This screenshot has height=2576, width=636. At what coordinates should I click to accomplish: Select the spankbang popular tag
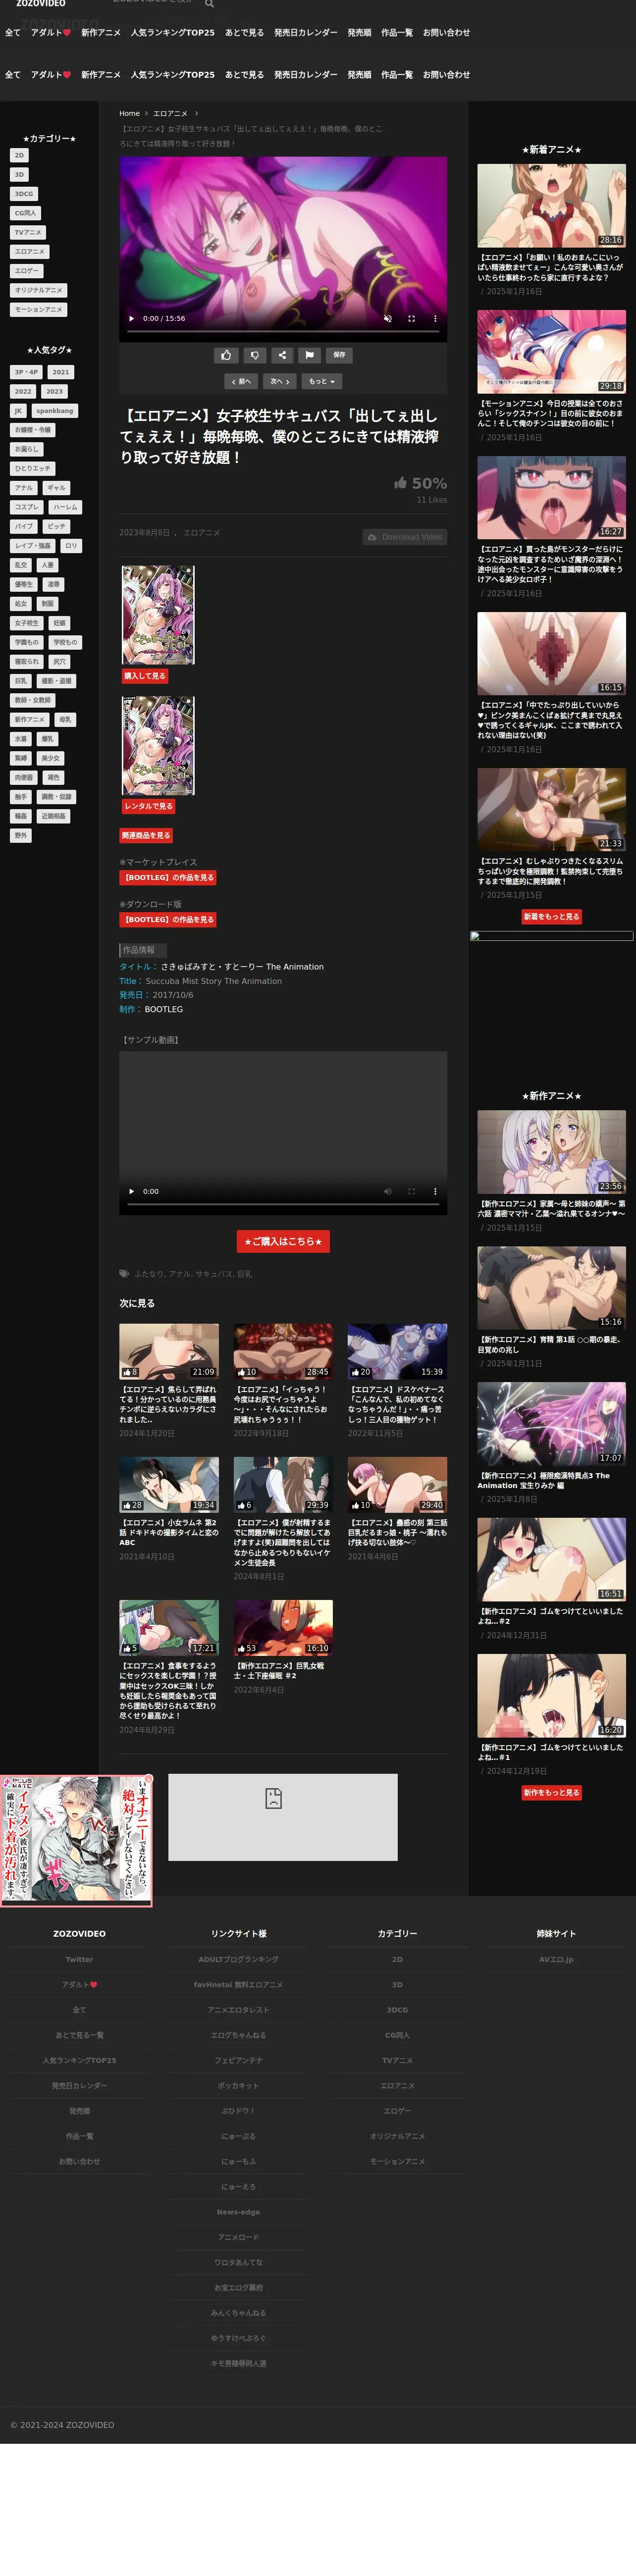click(54, 410)
